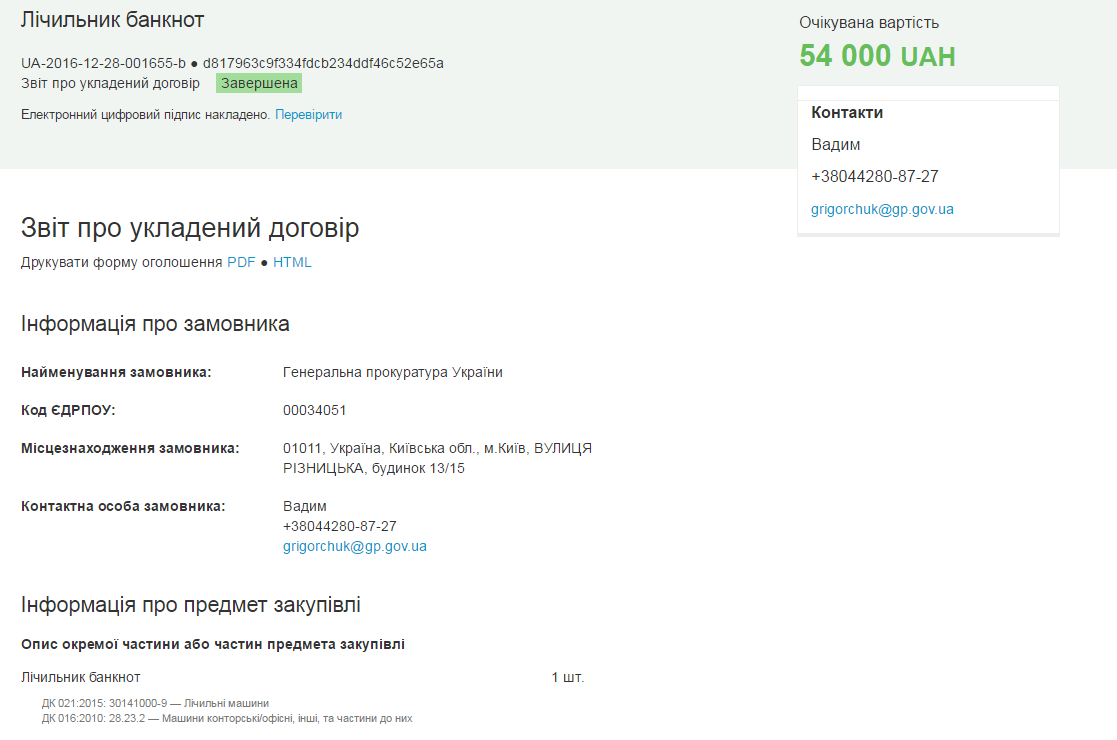1117x740 pixels.
Task: Click the Місцезнаходження замовника label
Action: [130, 449]
